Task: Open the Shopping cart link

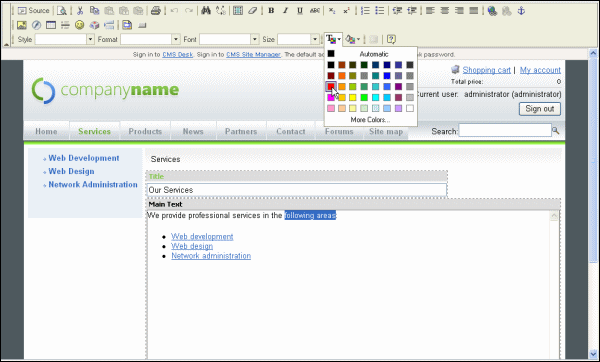Action: (x=486, y=70)
